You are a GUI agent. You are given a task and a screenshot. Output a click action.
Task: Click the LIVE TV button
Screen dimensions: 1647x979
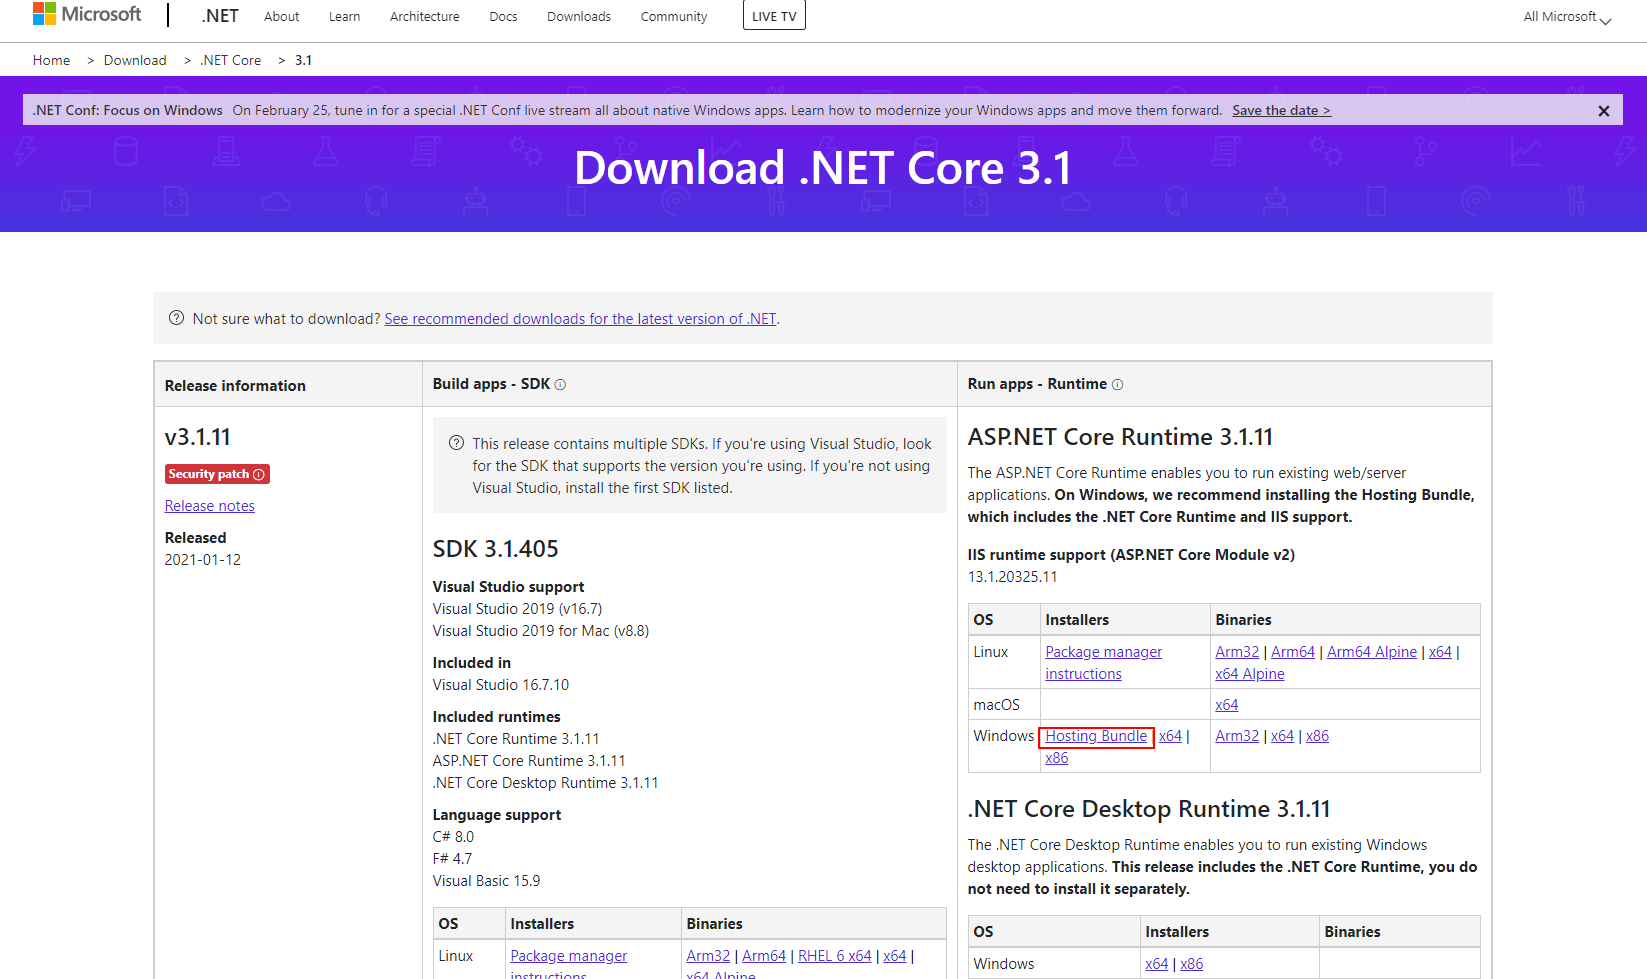774,16
